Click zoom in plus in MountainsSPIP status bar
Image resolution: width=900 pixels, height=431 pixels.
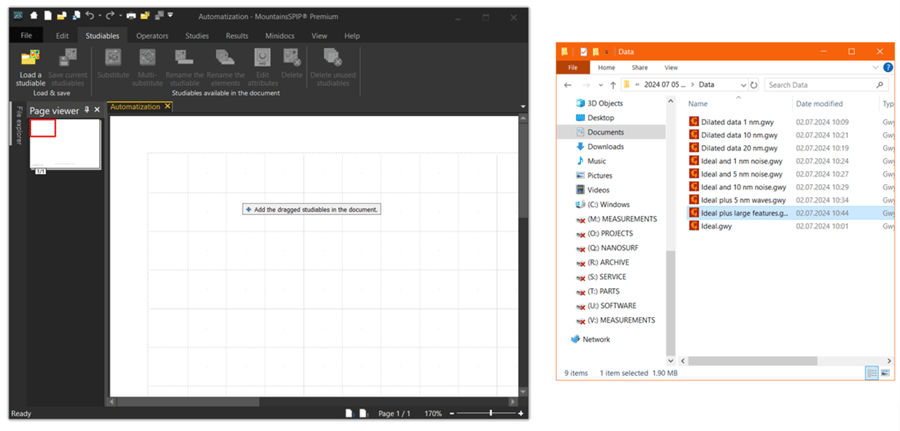521,414
